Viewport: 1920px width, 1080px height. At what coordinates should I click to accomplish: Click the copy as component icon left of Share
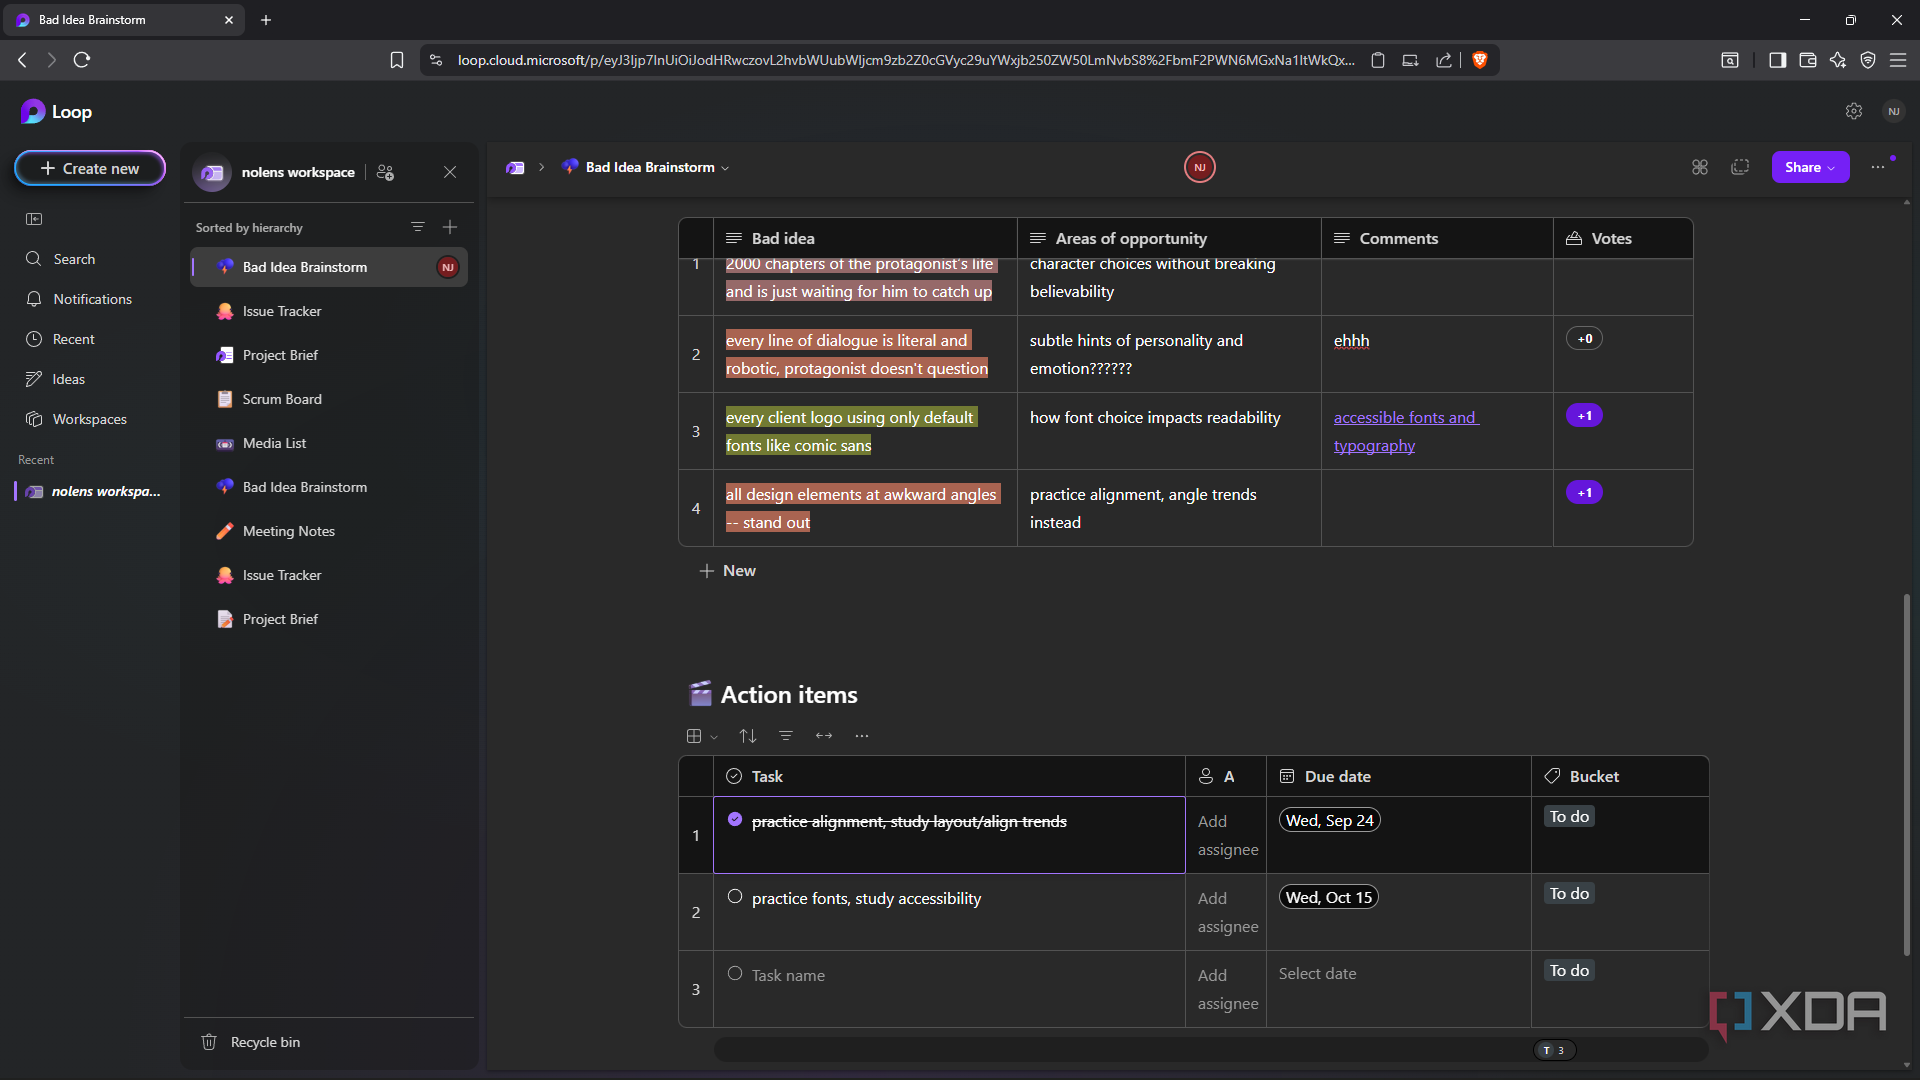(1740, 167)
